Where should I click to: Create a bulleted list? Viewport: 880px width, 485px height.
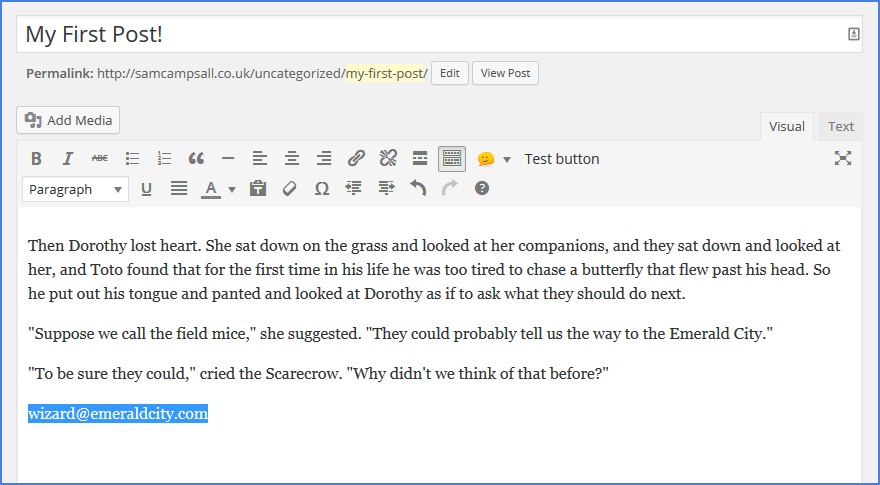tap(132, 158)
